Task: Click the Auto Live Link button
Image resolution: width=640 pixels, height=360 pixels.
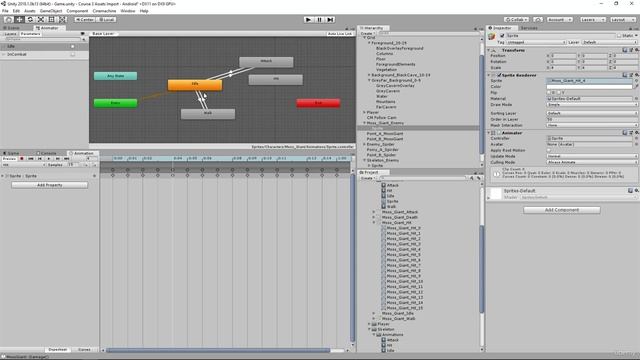Action: (340, 34)
